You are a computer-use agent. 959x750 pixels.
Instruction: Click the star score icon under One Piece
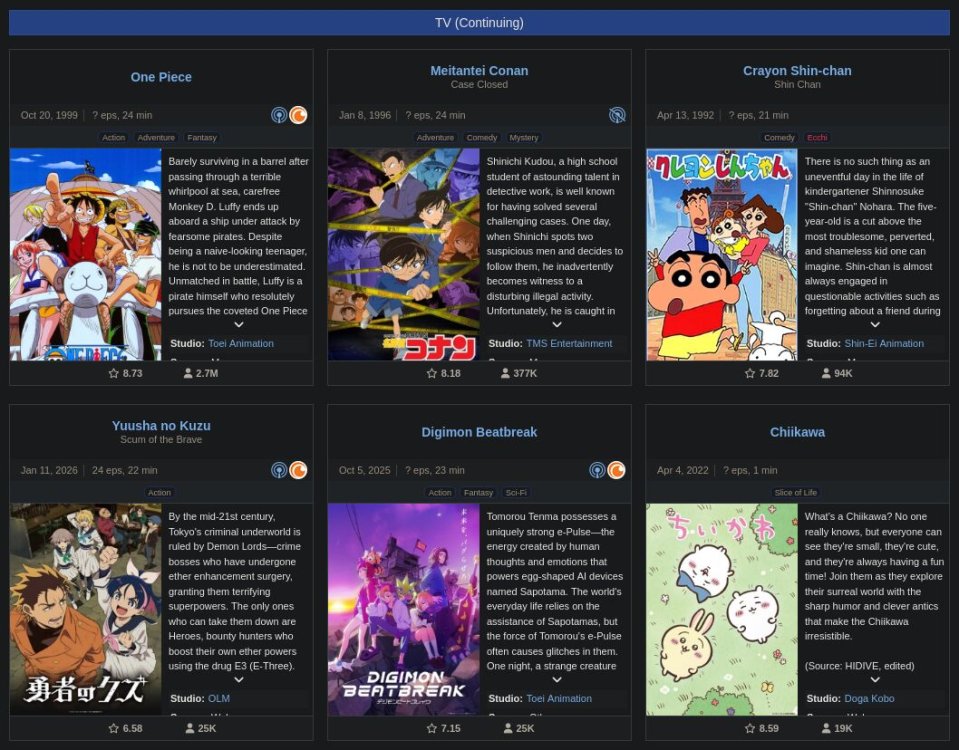click(x=113, y=373)
